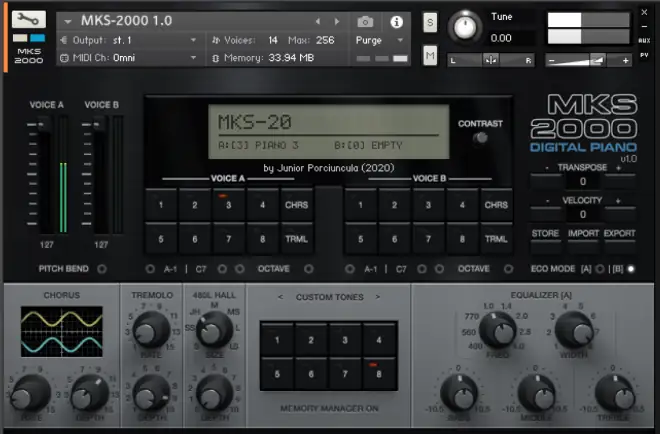Click the Tune knob
This screenshot has height=434, width=660.
(465, 27)
